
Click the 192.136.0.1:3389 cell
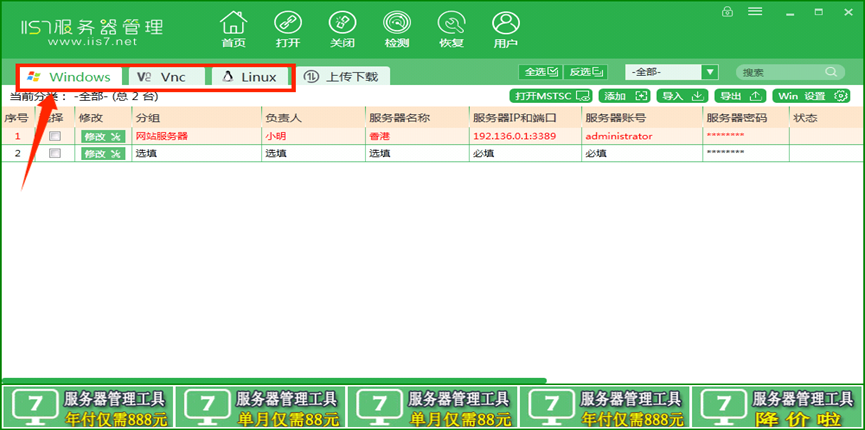525,136
